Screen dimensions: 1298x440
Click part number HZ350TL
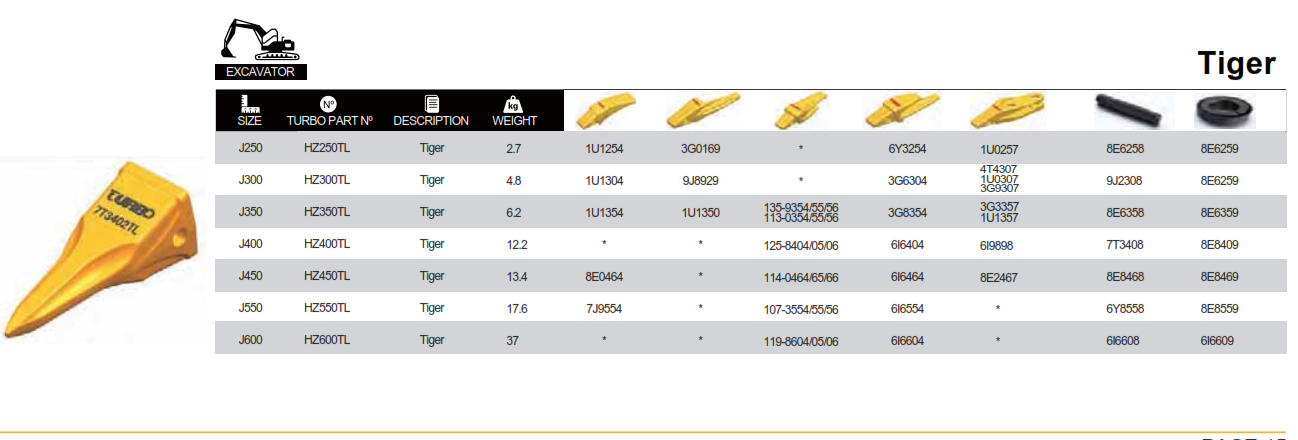click(x=327, y=212)
